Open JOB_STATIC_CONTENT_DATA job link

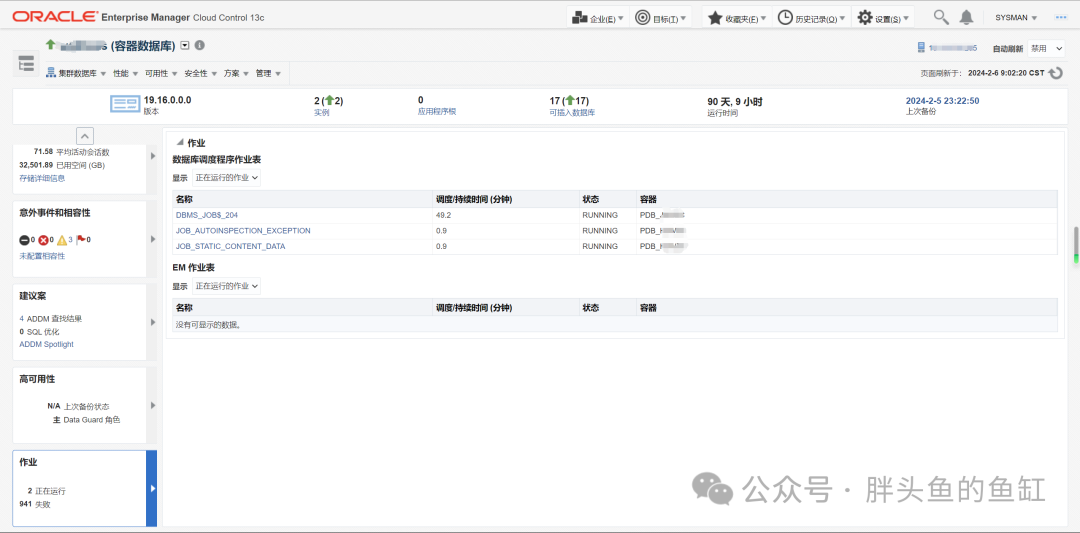pos(230,246)
